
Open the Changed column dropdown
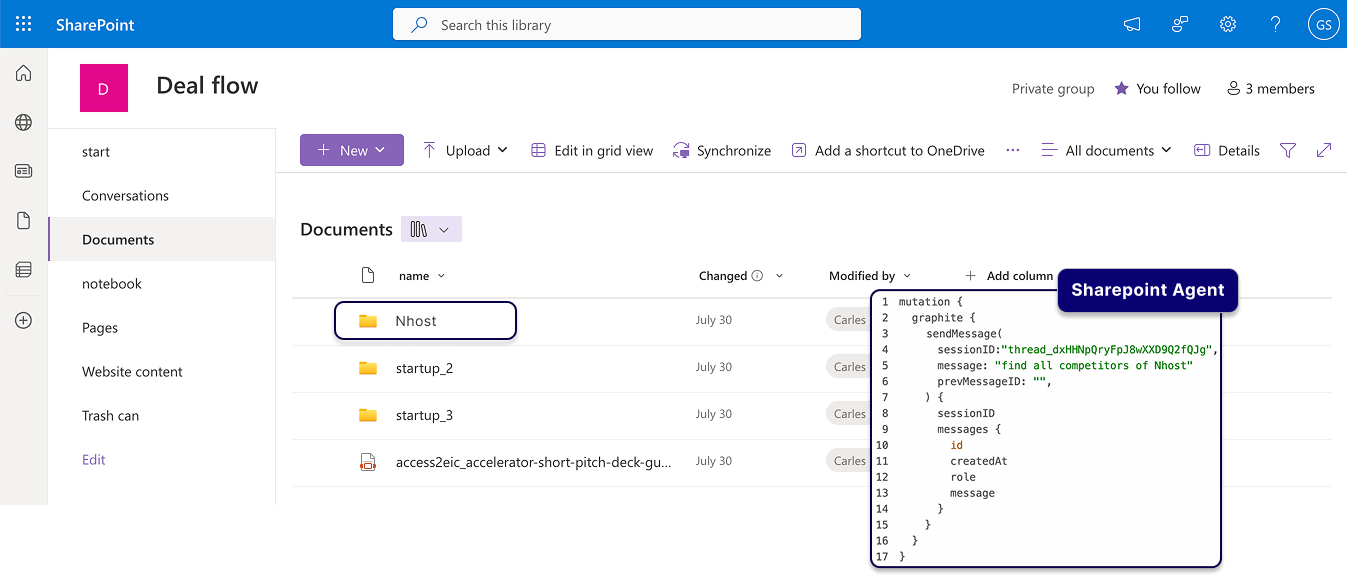click(780, 276)
